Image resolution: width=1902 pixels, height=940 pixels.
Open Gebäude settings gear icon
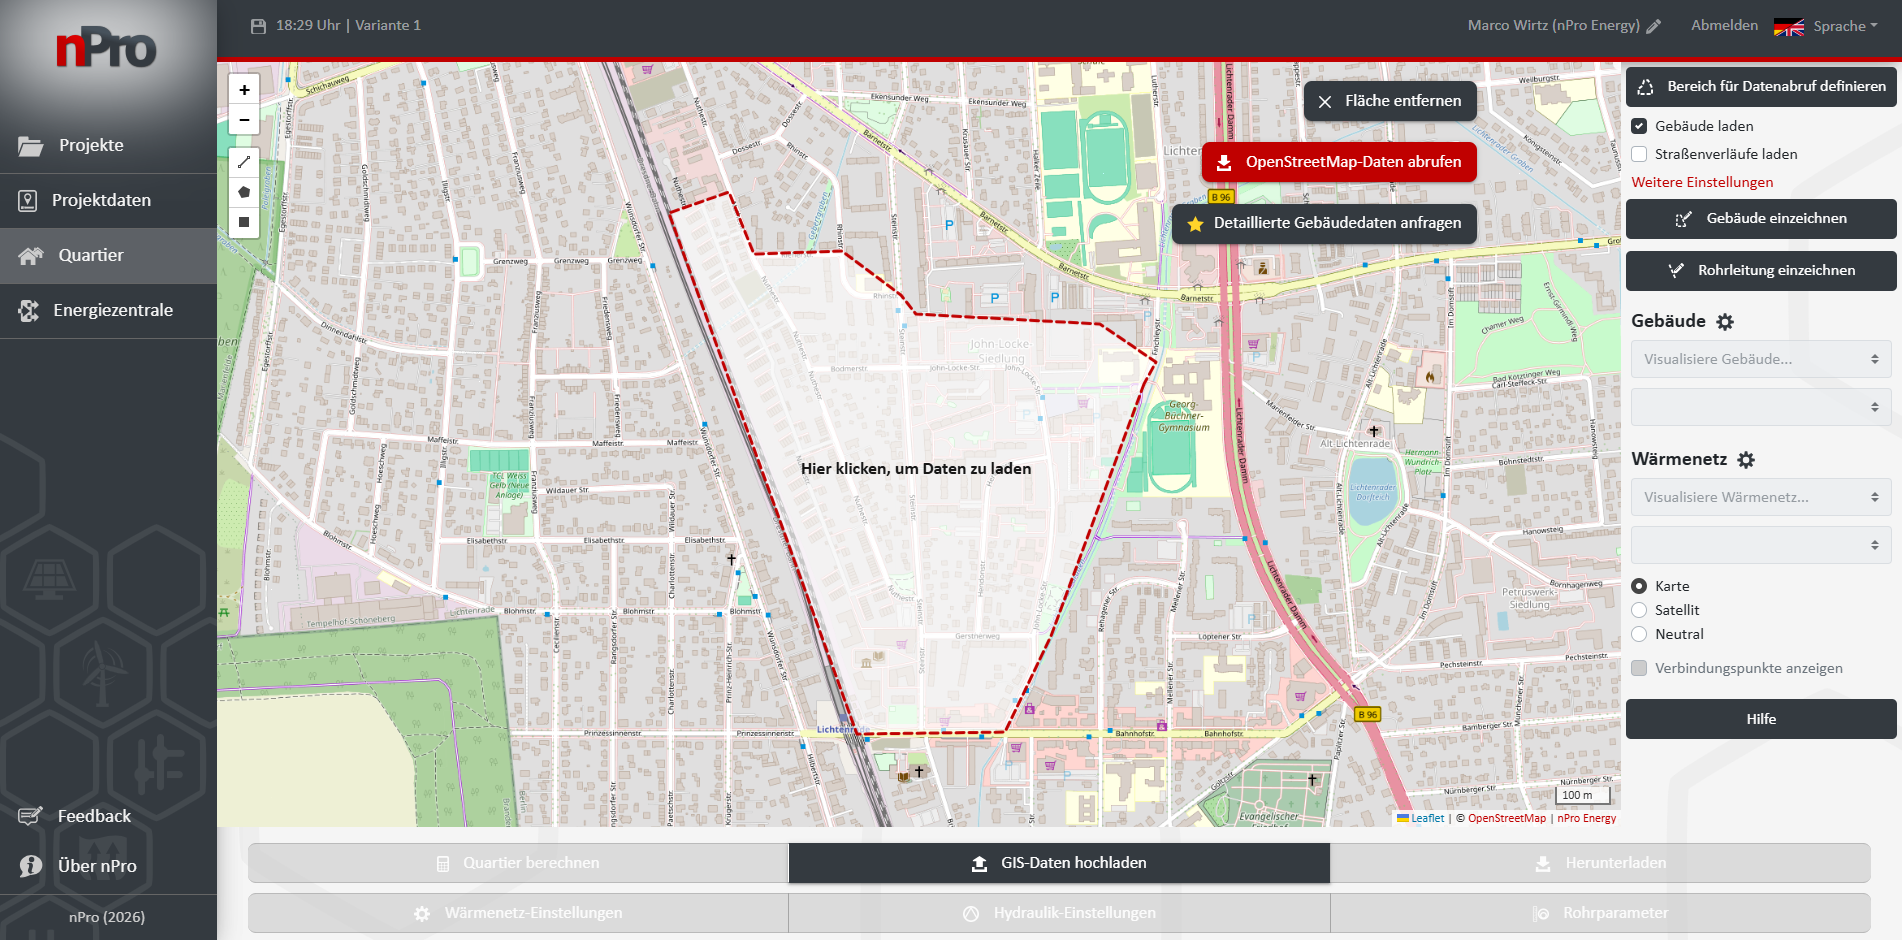coord(1725,322)
